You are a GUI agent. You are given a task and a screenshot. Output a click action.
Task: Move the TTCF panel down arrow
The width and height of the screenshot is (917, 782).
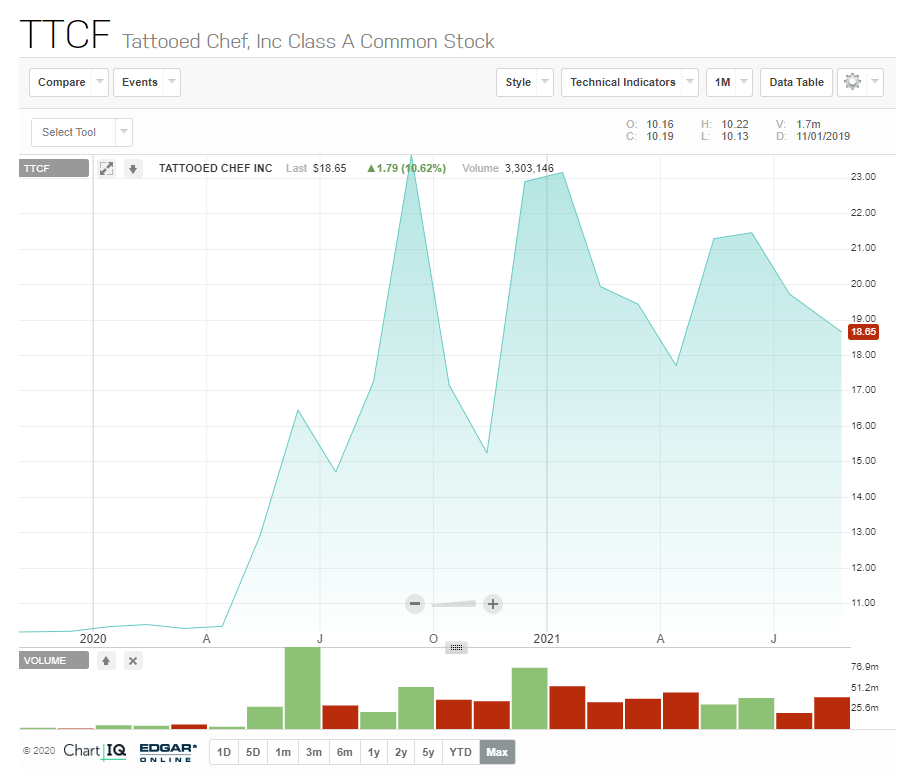click(x=133, y=169)
